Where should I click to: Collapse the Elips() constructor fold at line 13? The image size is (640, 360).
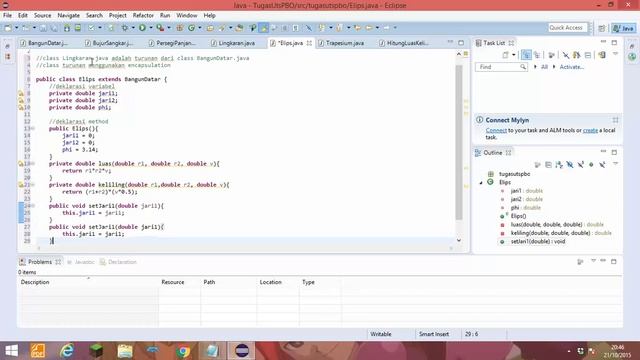33,129
